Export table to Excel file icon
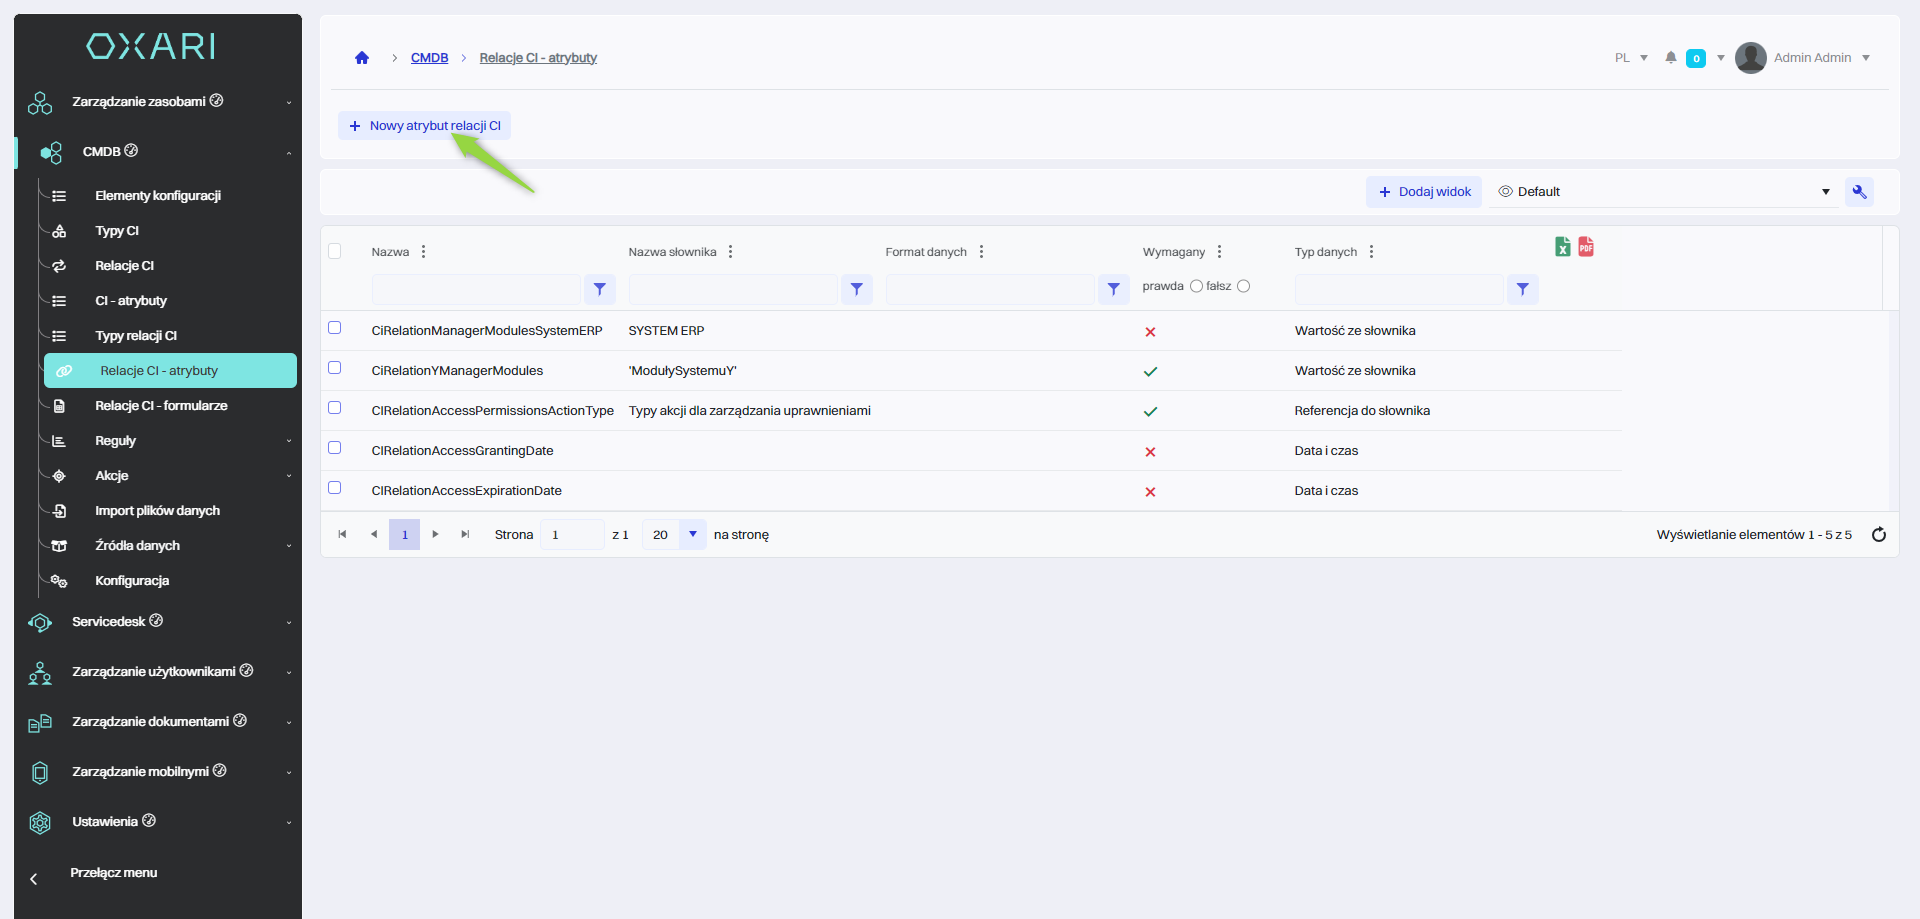The image size is (1920, 919). coord(1562,247)
